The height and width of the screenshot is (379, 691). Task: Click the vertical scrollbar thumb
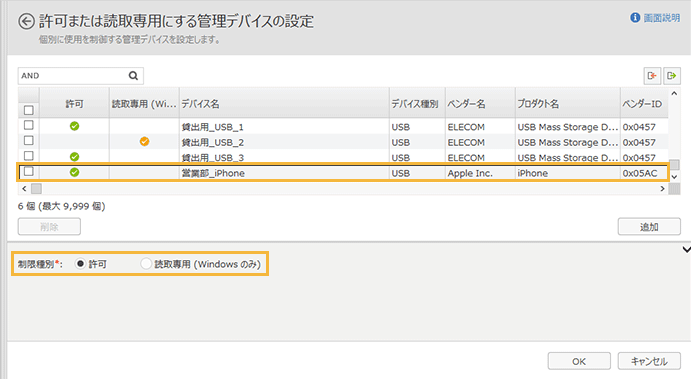point(674,164)
